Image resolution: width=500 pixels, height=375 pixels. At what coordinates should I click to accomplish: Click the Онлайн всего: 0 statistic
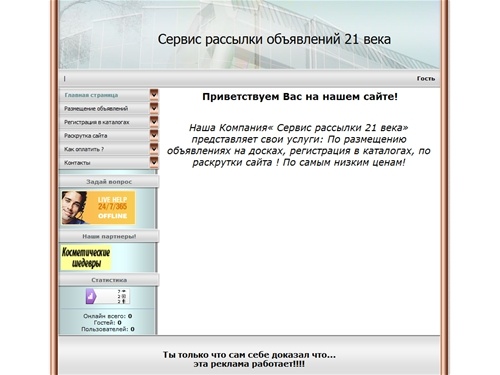(x=108, y=316)
